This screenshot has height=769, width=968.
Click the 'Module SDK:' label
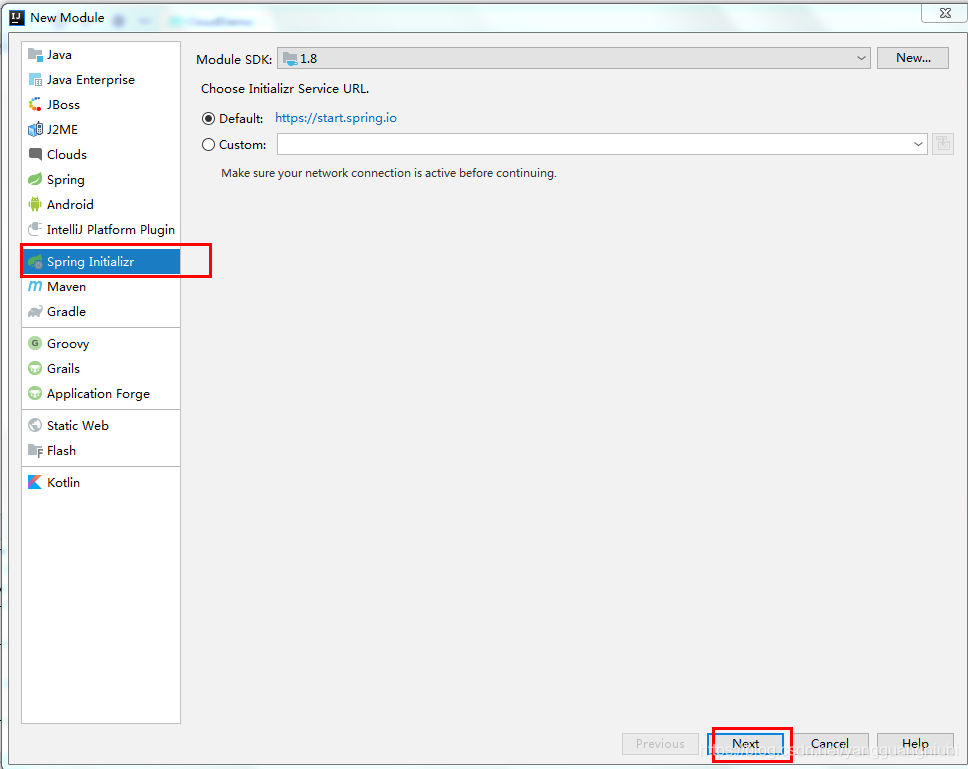coord(234,59)
